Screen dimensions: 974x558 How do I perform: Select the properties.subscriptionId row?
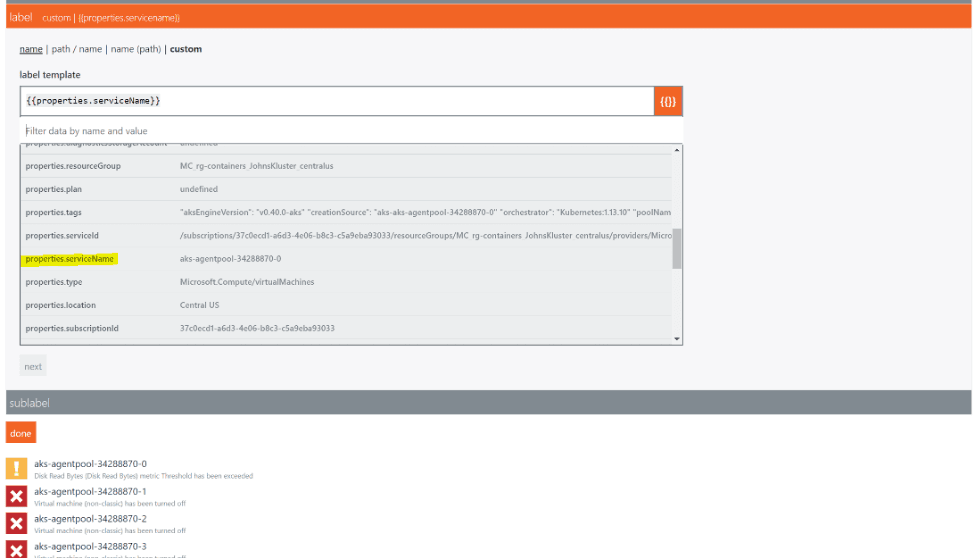[x=346, y=328]
